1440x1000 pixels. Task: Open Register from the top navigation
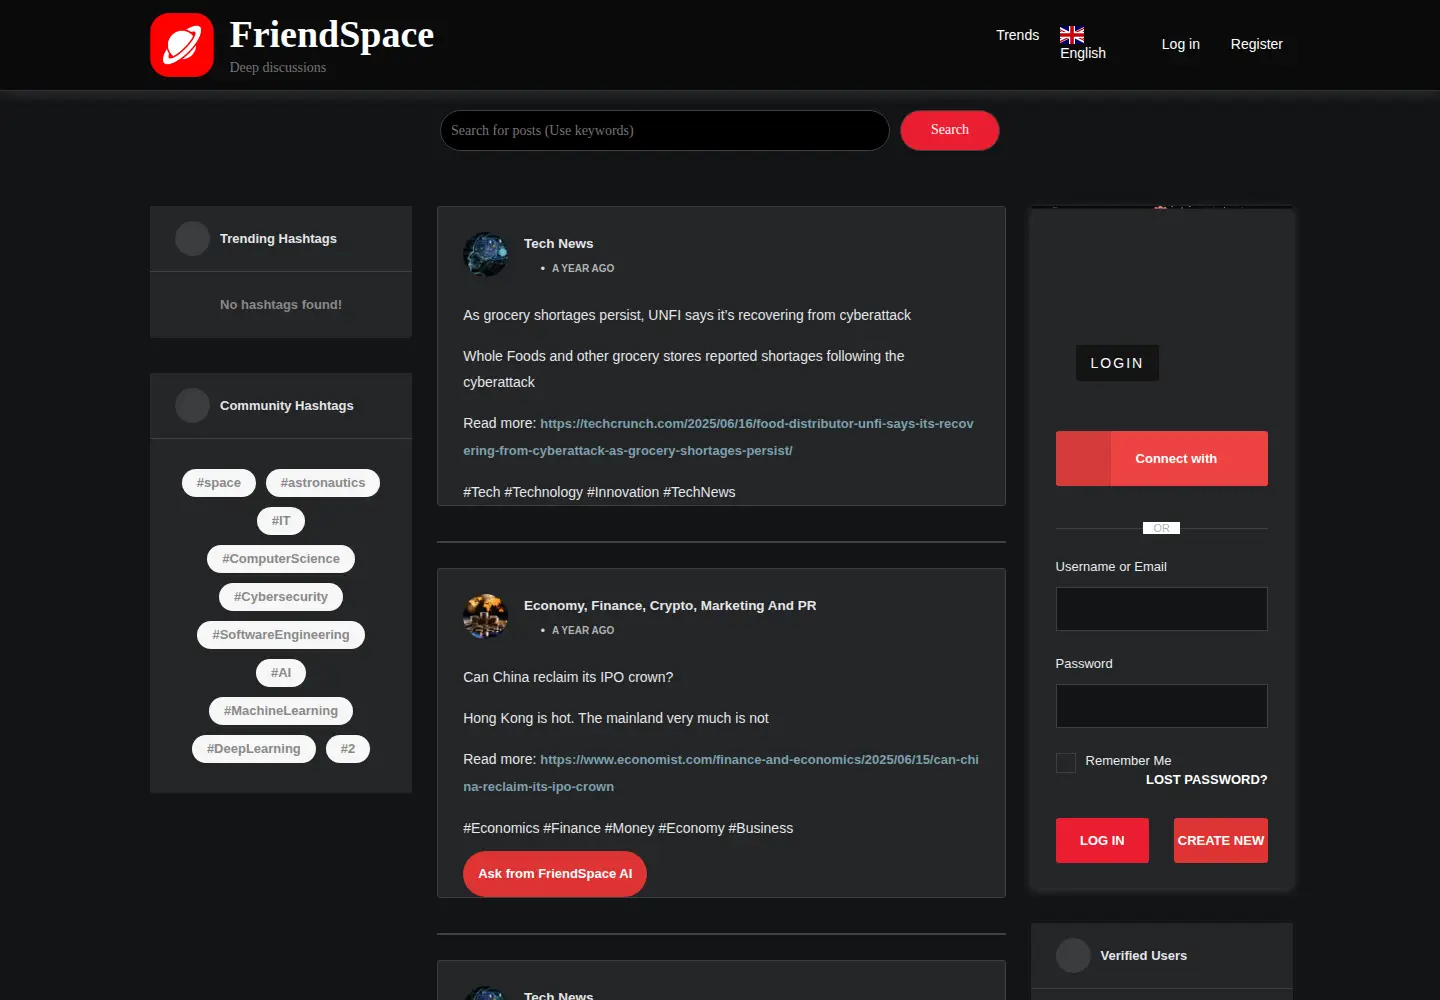pyautogui.click(x=1256, y=44)
